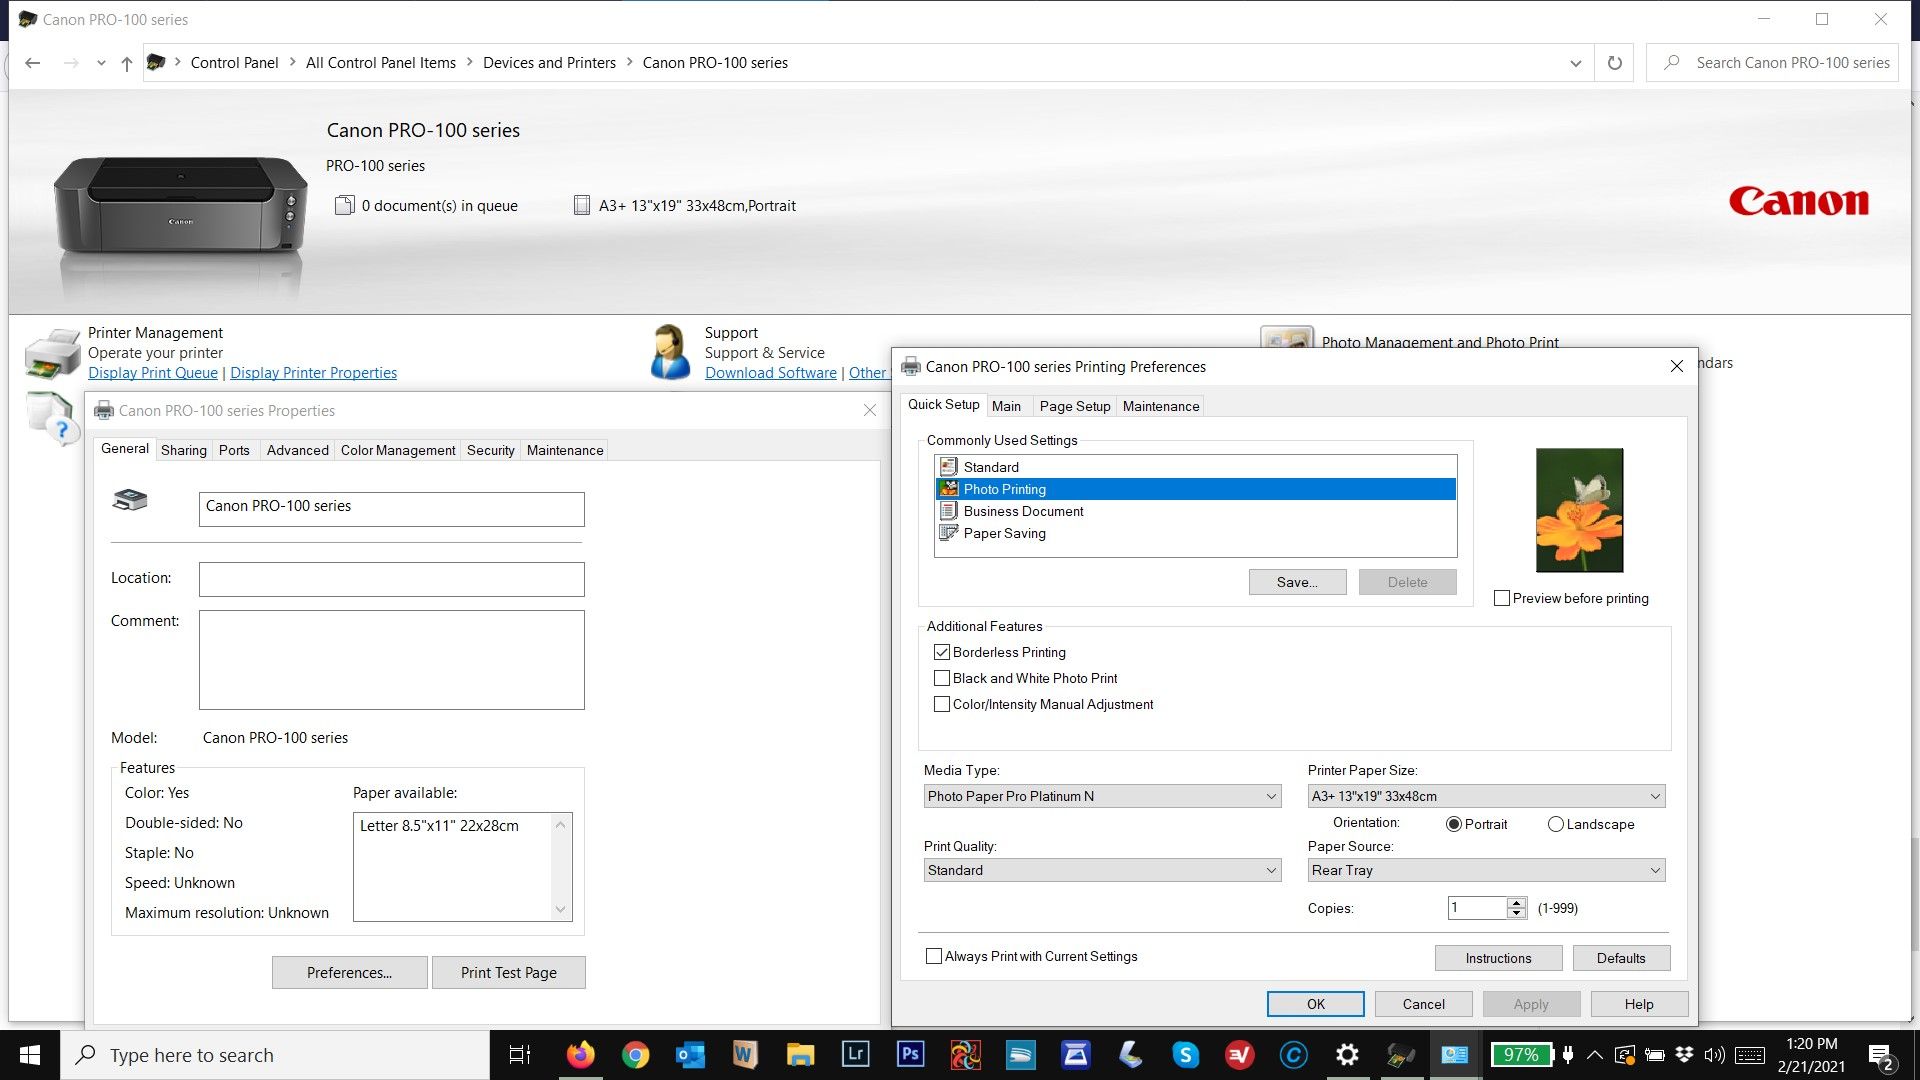Open the Color Management tab

(397, 450)
